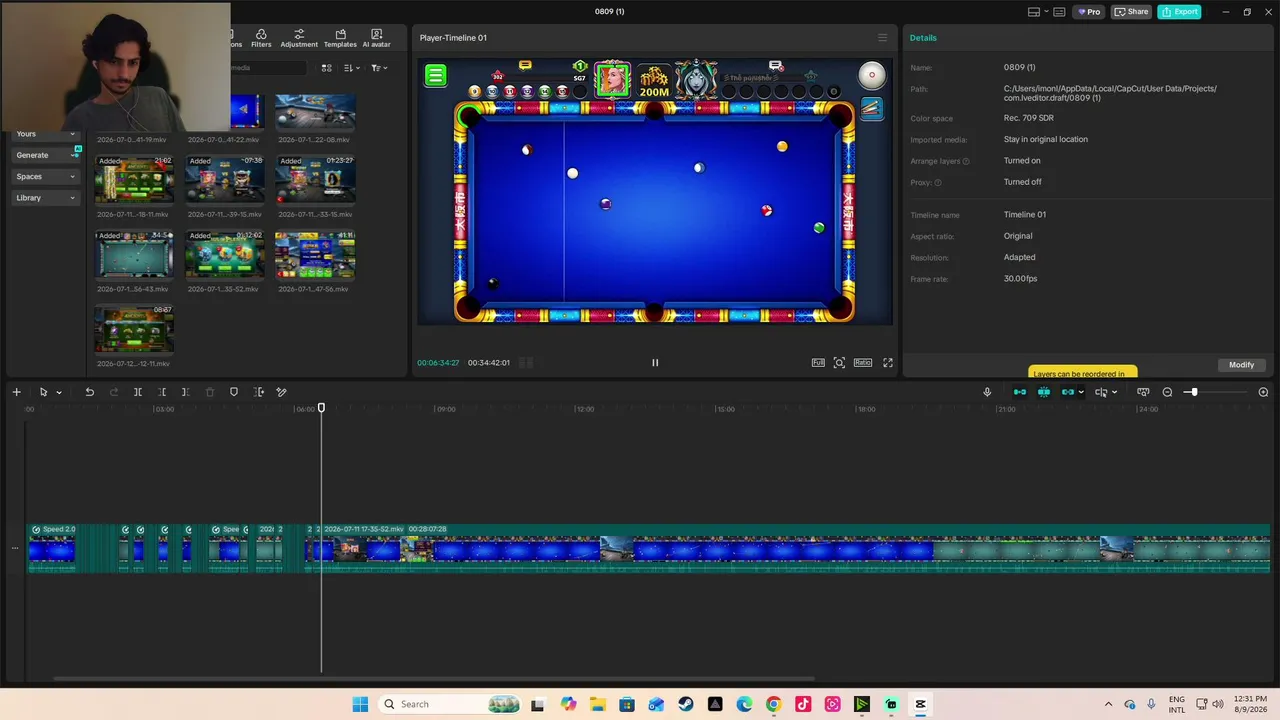The height and width of the screenshot is (720, 1280).
Task: Expand the Yours section
Action: (x=46, y=134)
